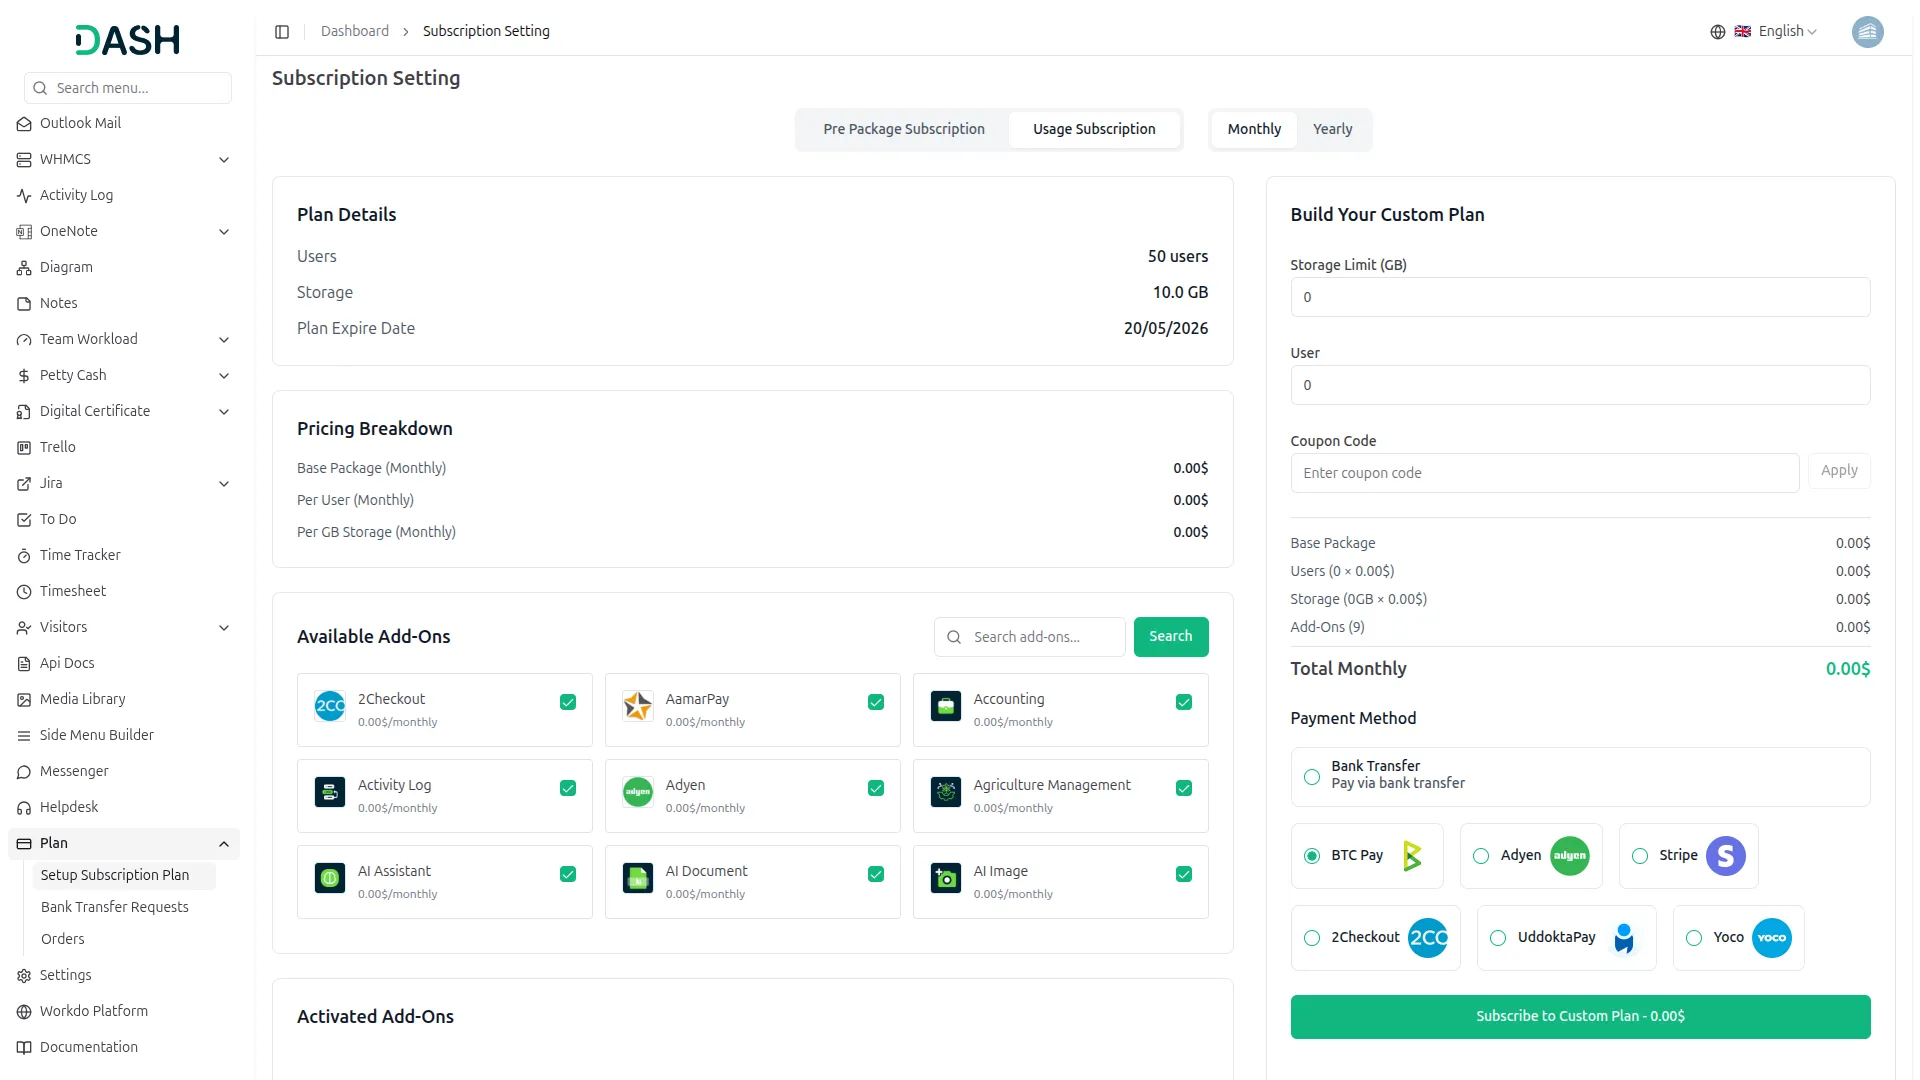Select Bank Transfer payment radio
The height and width of the screenshot is (1080, 1920).
1312,777
